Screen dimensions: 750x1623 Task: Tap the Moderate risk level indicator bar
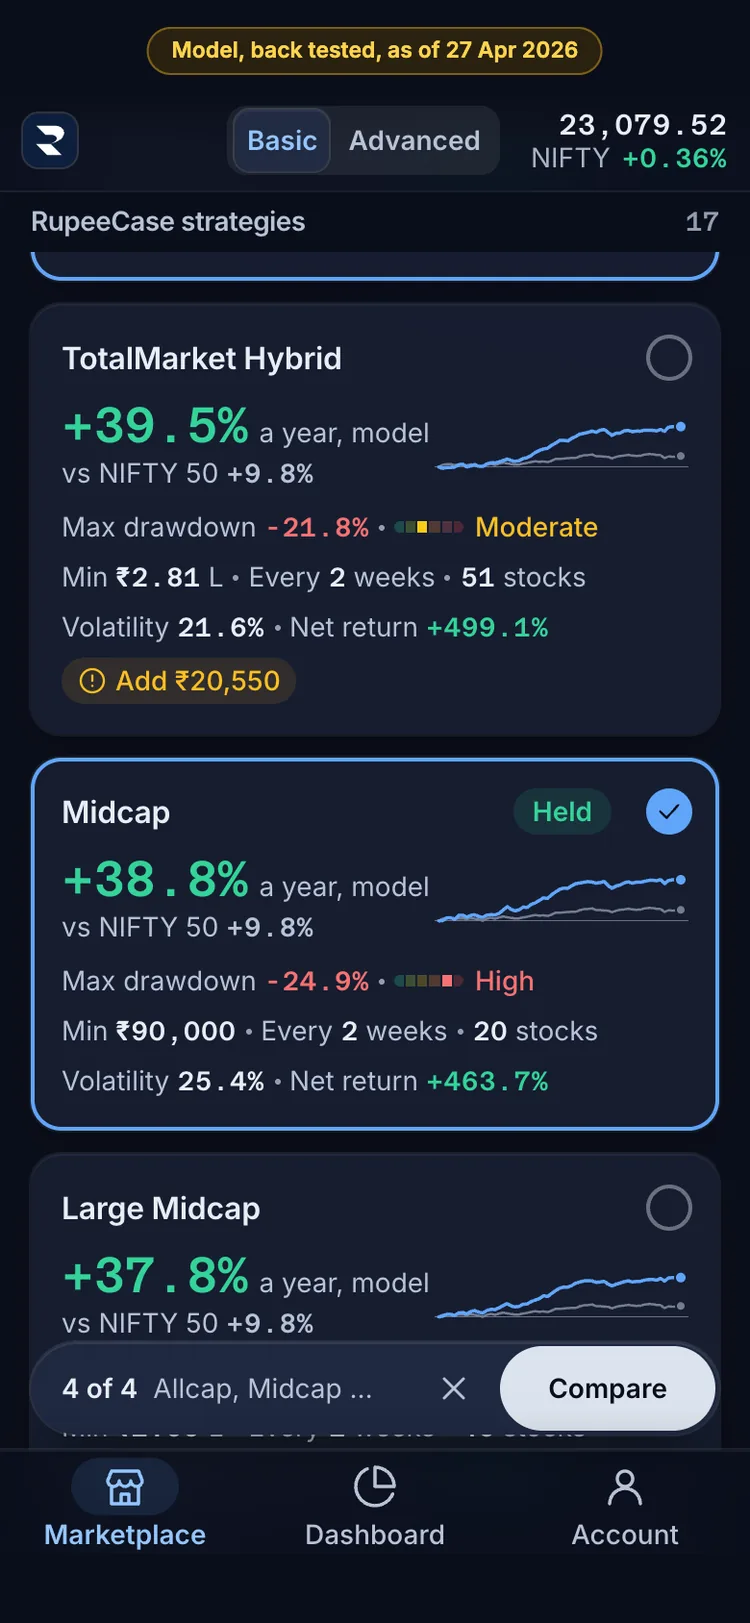pyautogui.click(x=429, y=527)
